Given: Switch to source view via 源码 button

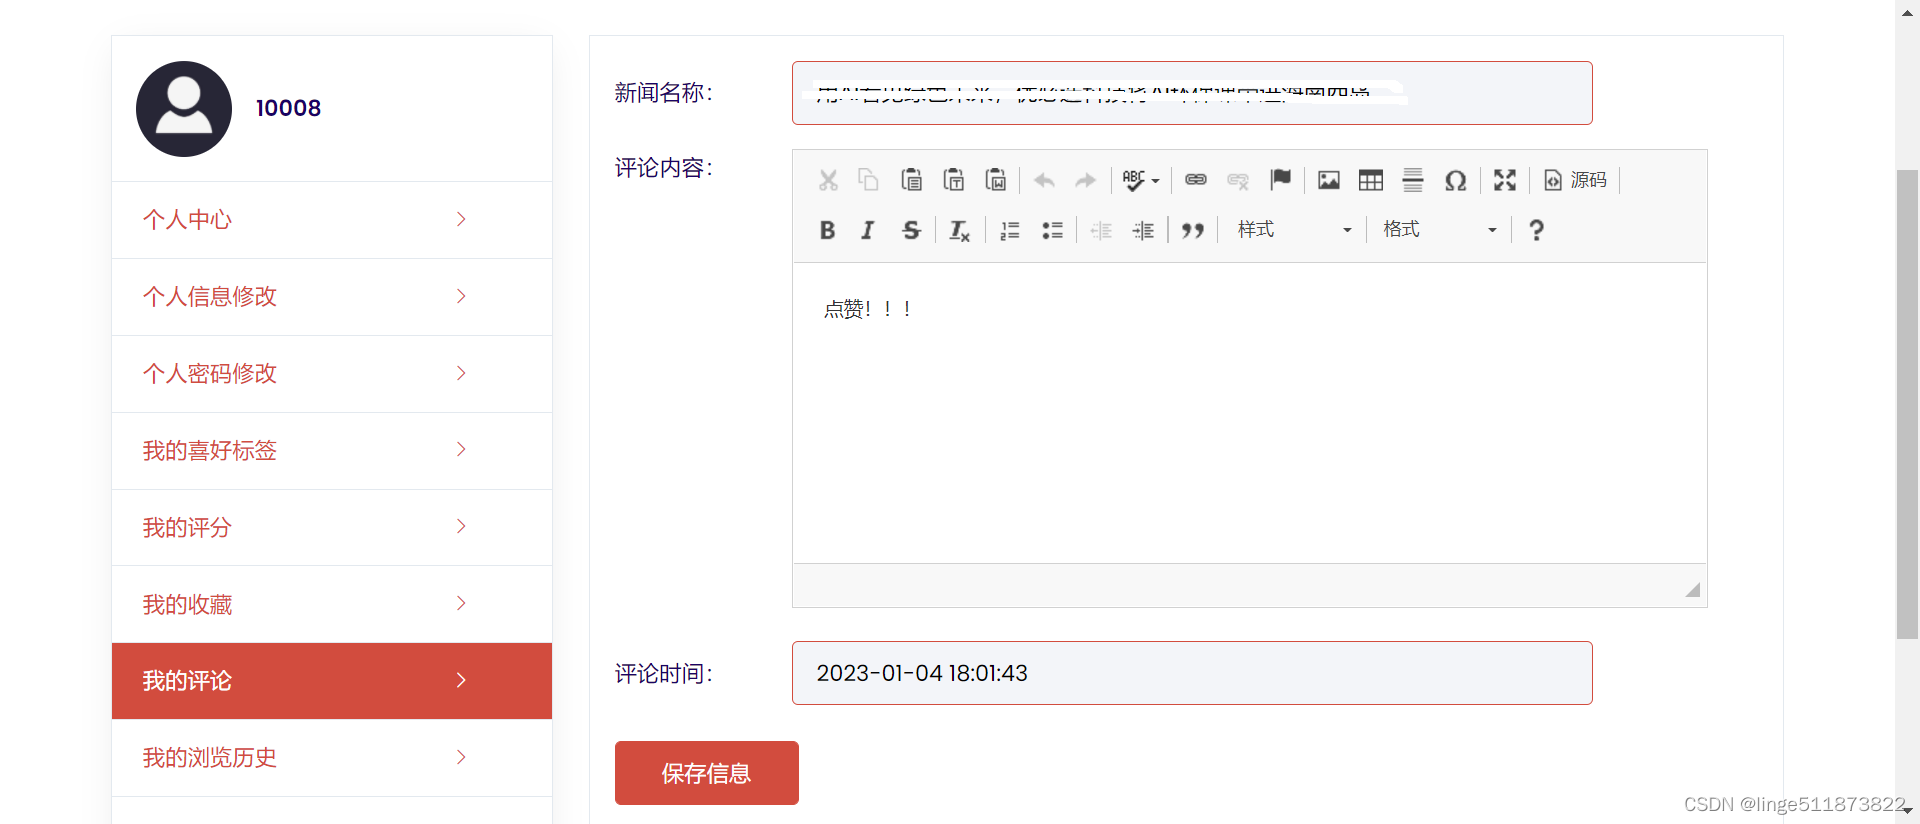Looking at the screenshot, I should [1575, 180].
